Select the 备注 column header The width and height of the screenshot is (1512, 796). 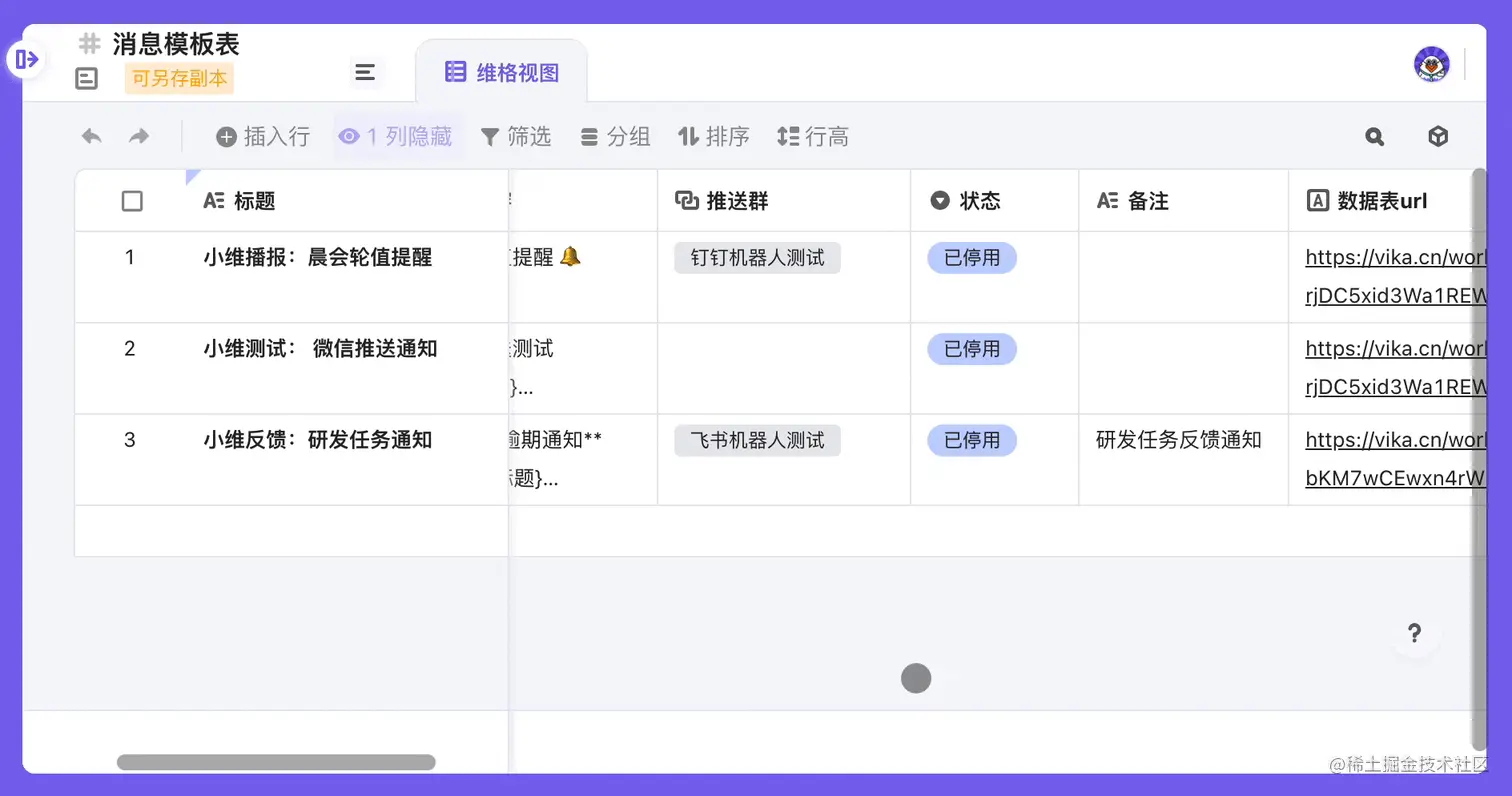[1184, 201]
